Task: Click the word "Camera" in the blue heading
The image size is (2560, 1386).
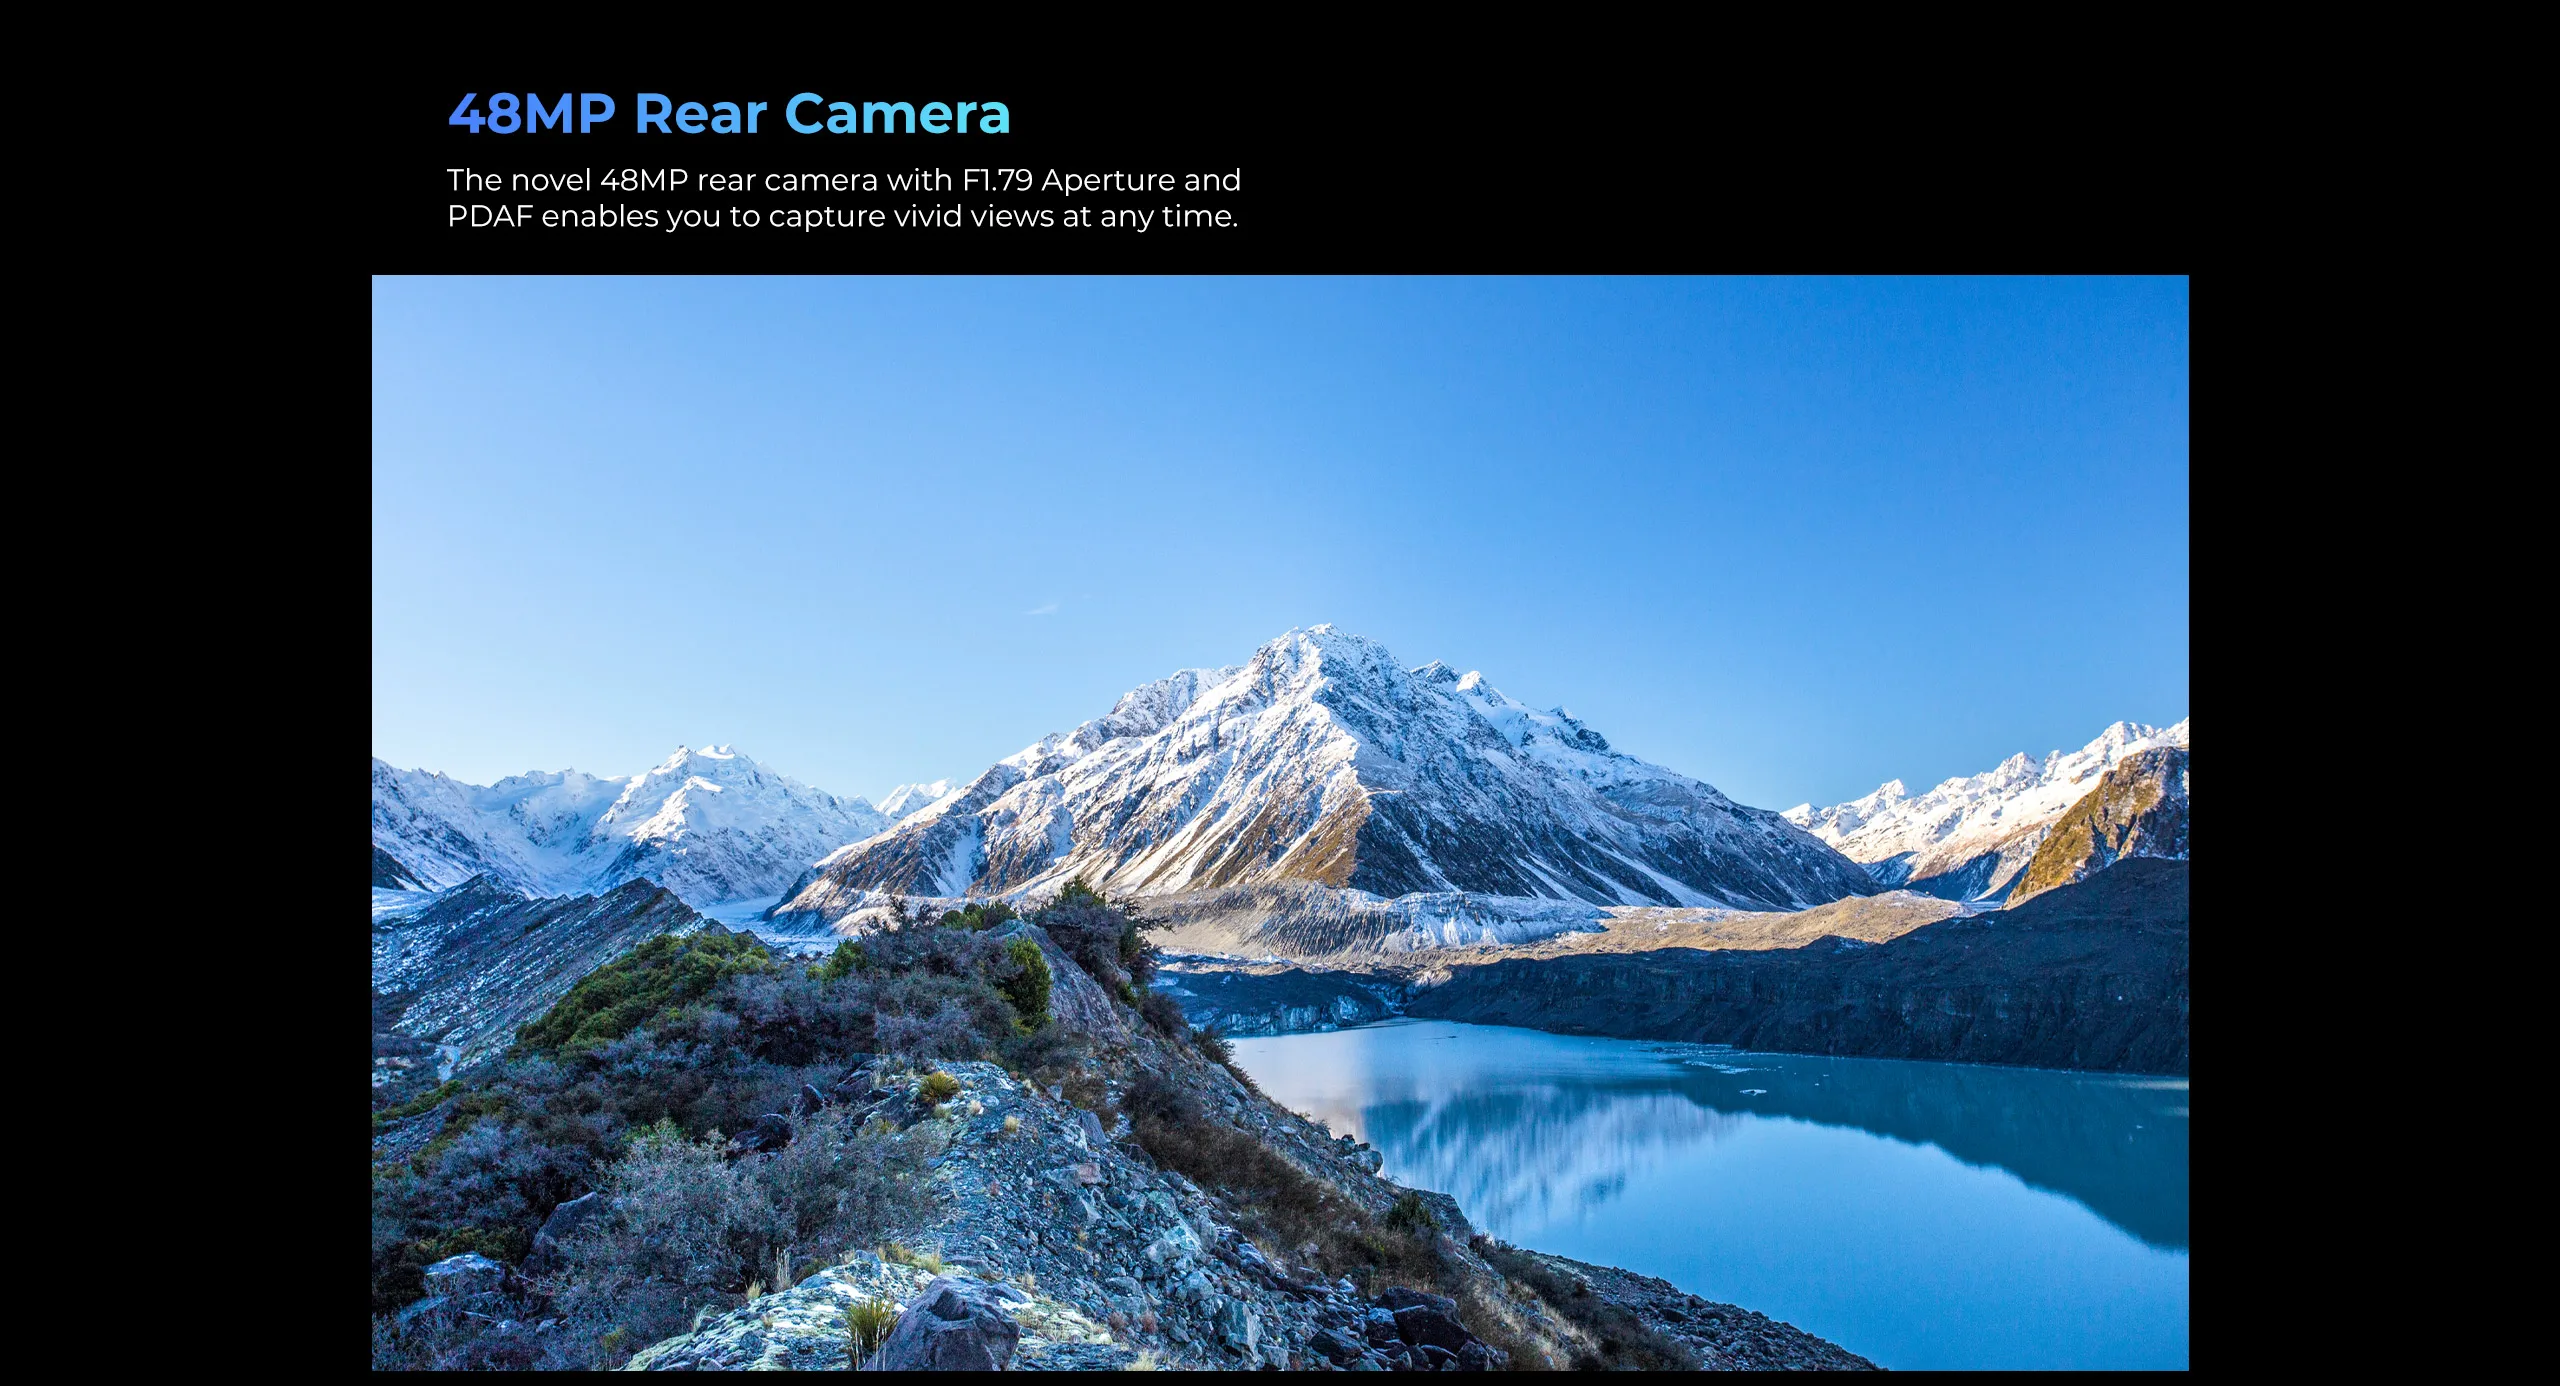Action: (x=897, y=113)
